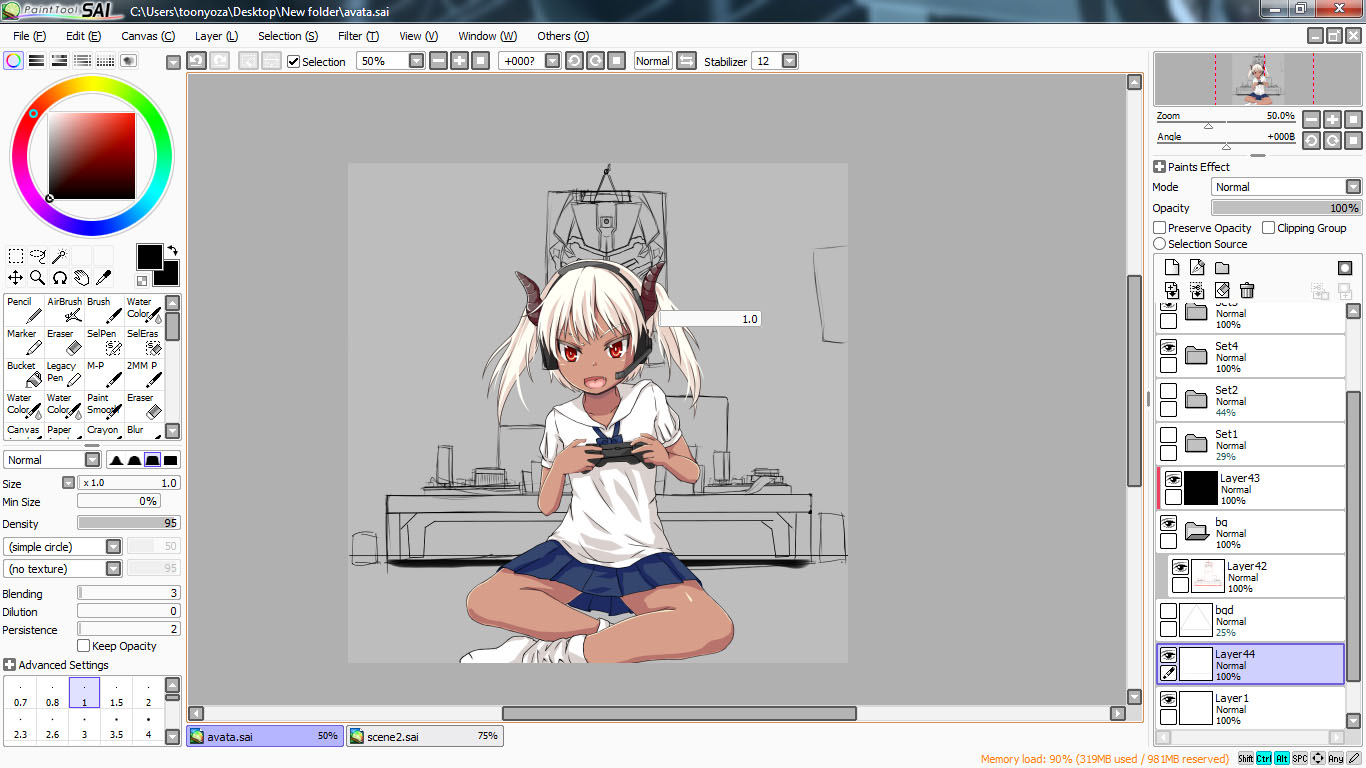Image resolution: width=1366 pixels, height=768 pixels.
Task: Select the hand pan tool
Action: [x=82, y=278]
